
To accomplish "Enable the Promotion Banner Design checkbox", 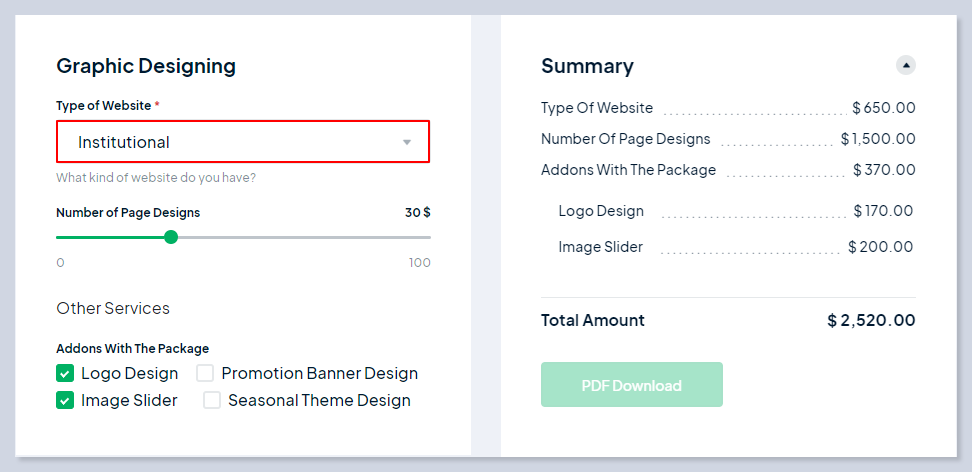I will pos(205,374).
